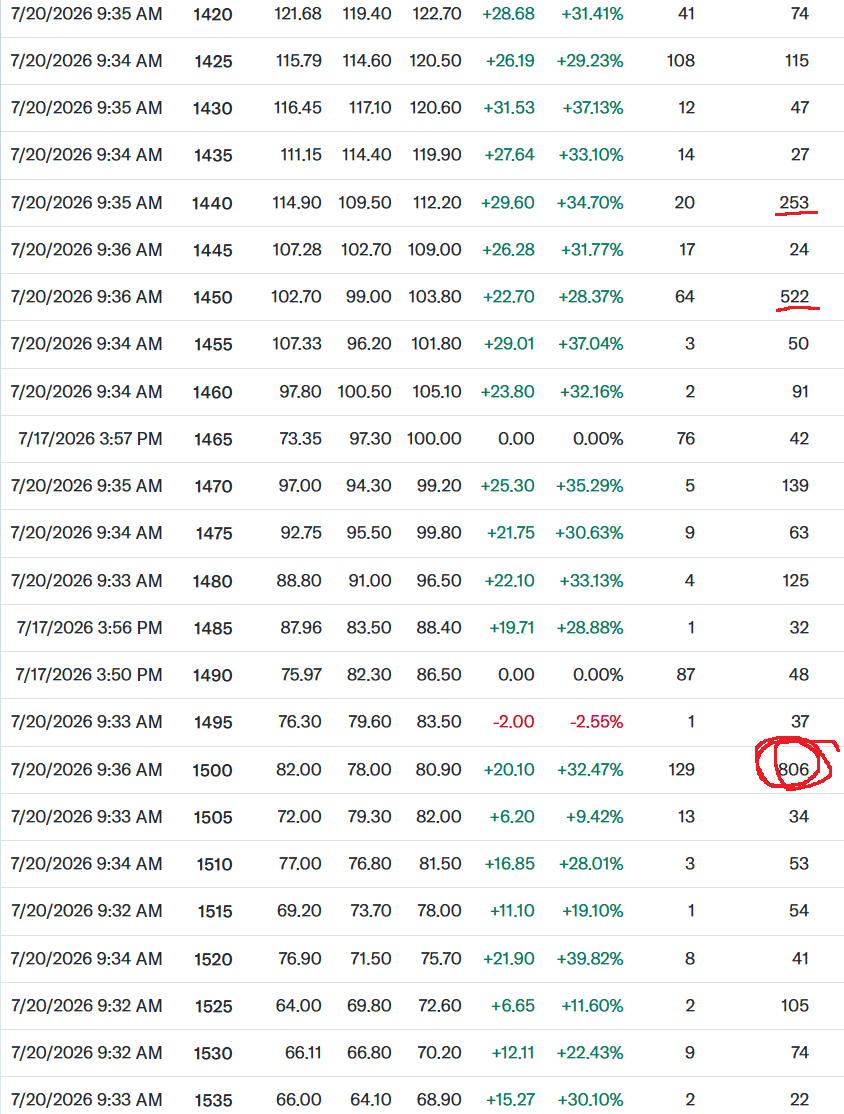Click the ask price 68.90
Image resolution: width=844 pixels, height=1114 pixels.
click(x=439, y=1100)
